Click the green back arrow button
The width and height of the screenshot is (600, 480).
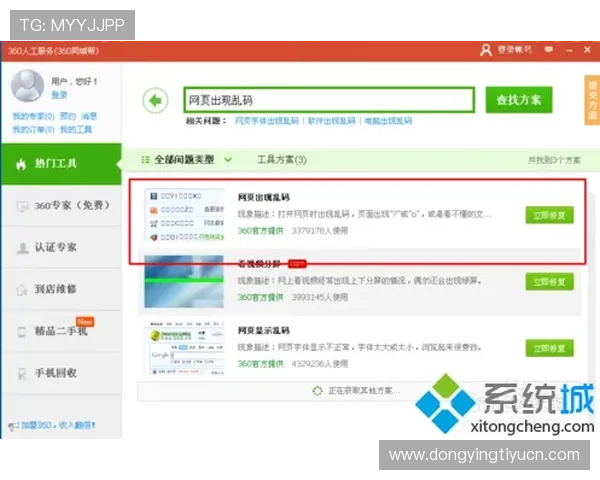coord(155,101)
